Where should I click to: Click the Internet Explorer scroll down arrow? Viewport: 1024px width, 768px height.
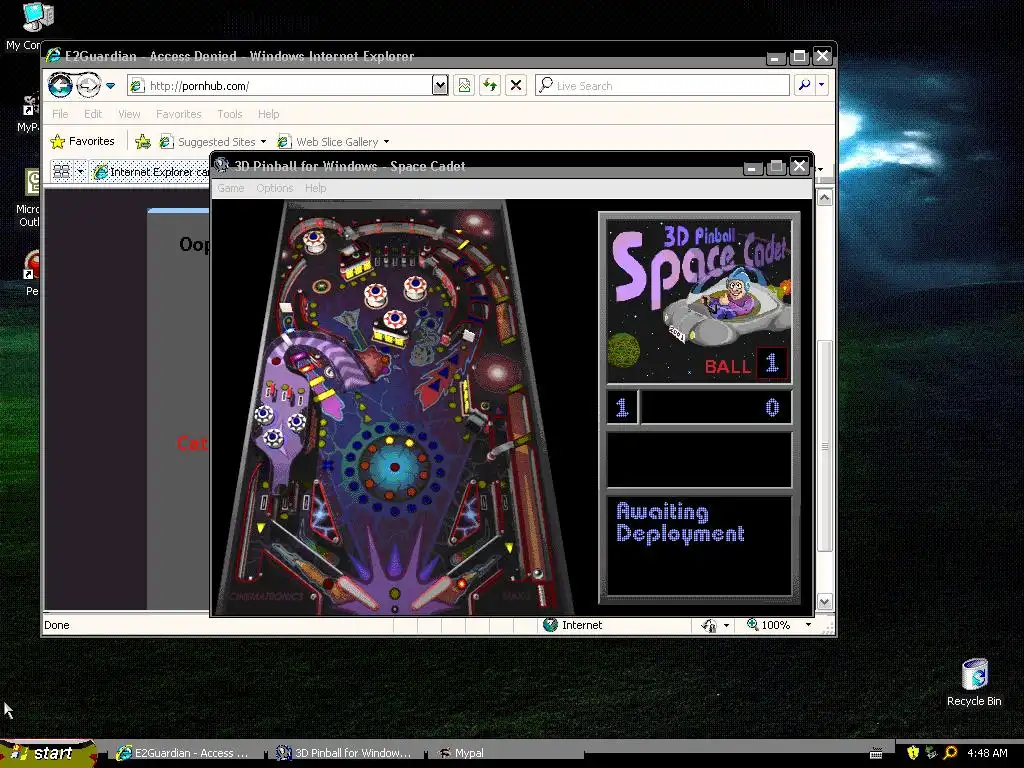[x=825, y=602]
